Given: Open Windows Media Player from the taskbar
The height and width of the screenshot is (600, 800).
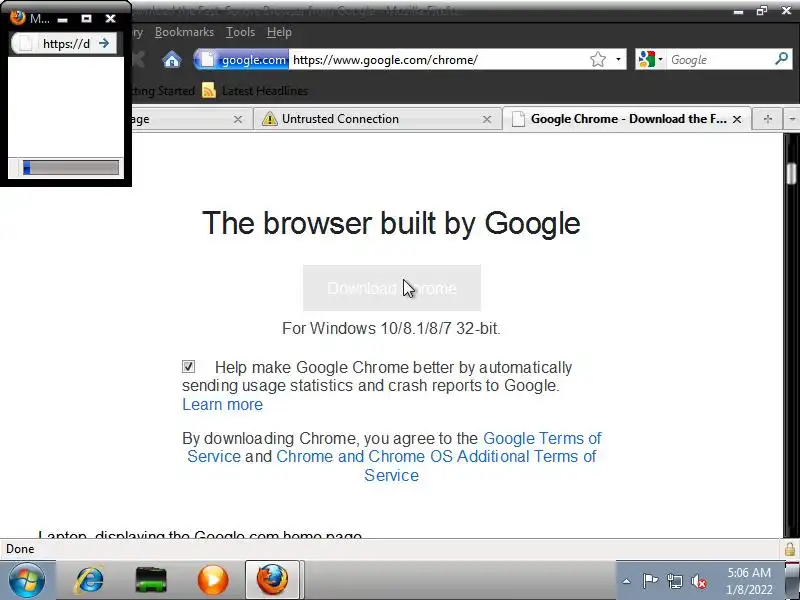Looking at the screenshot, I should 213,580.
